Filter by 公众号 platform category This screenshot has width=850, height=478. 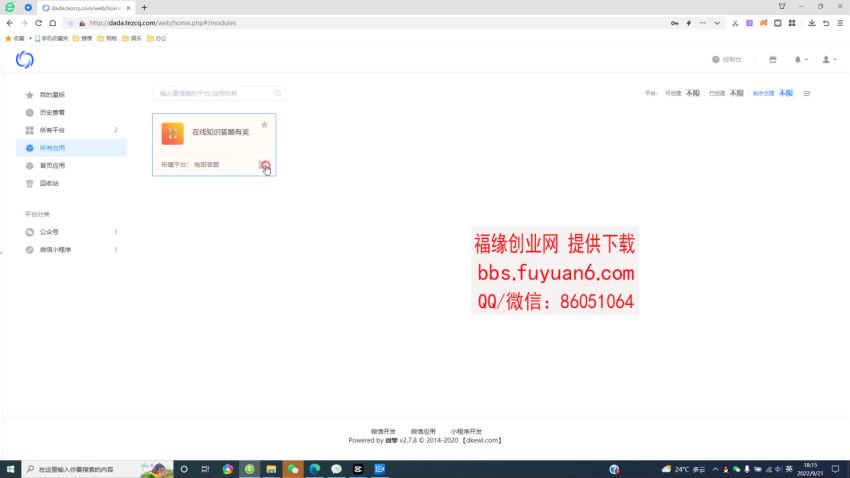(x=48, y=232)
